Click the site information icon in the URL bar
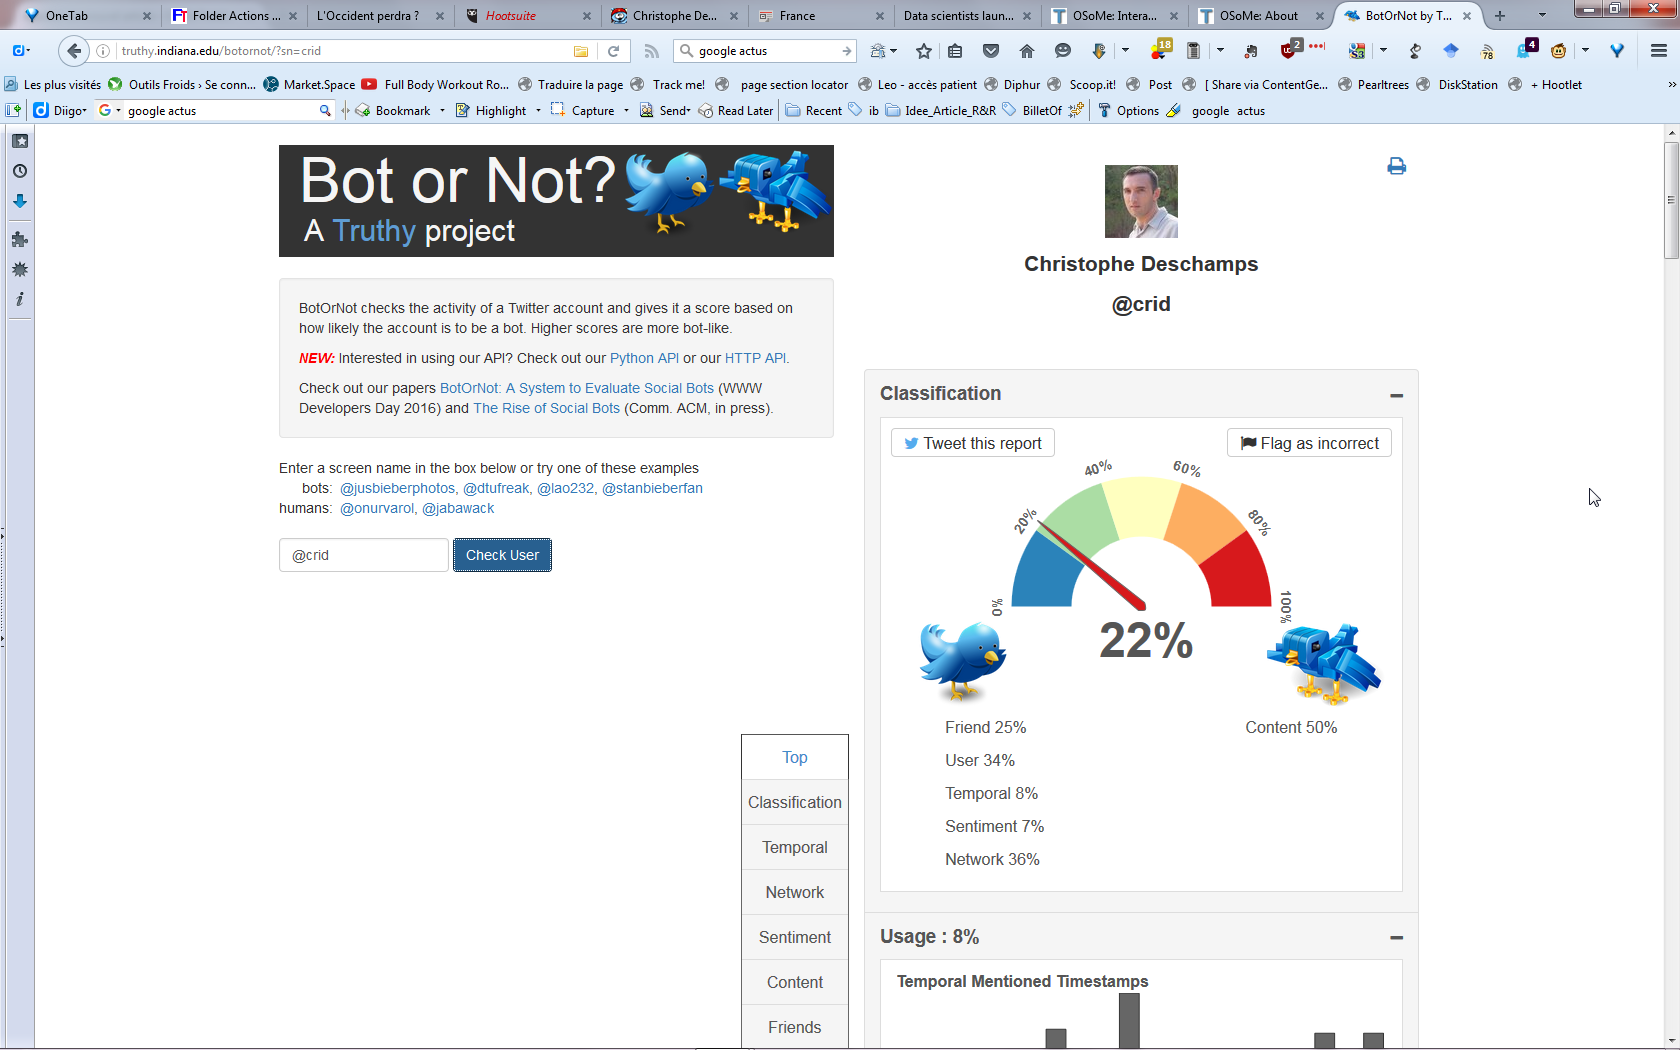Image resolution: width=1680 pixels, height=1050 pixels. click(103, 51)
